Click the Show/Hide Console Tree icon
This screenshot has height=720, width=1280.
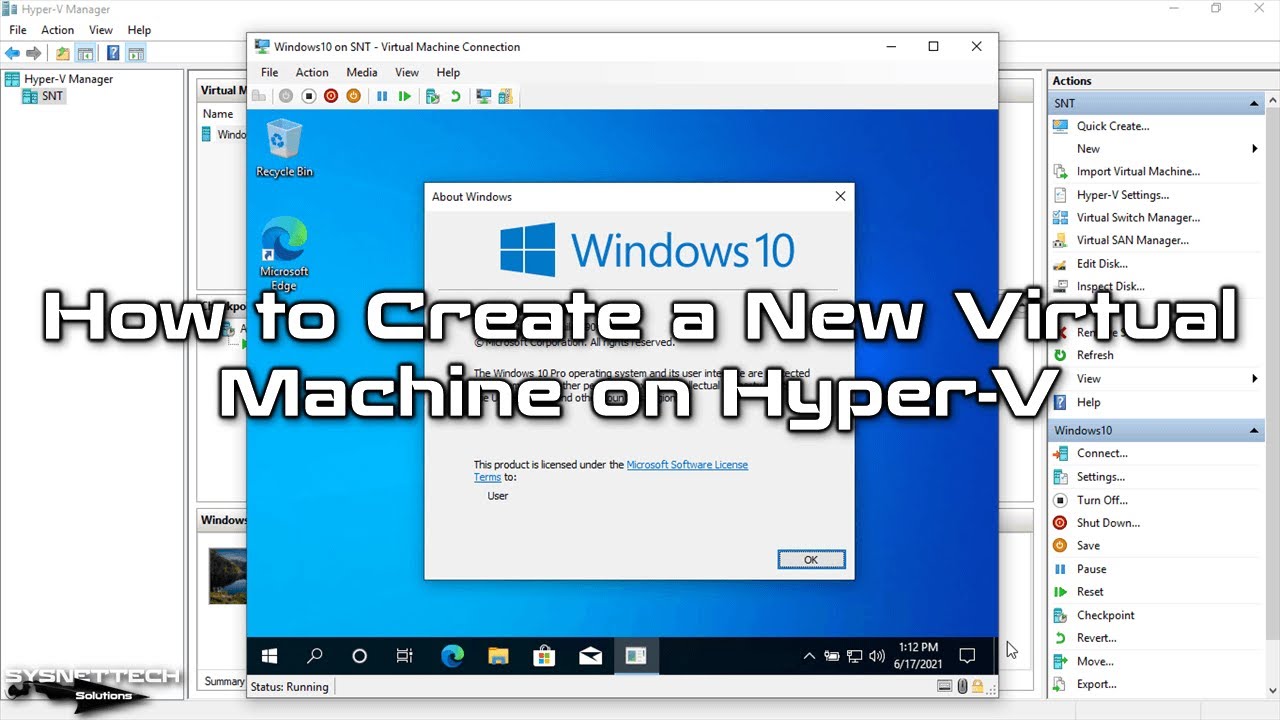point(86,53)
